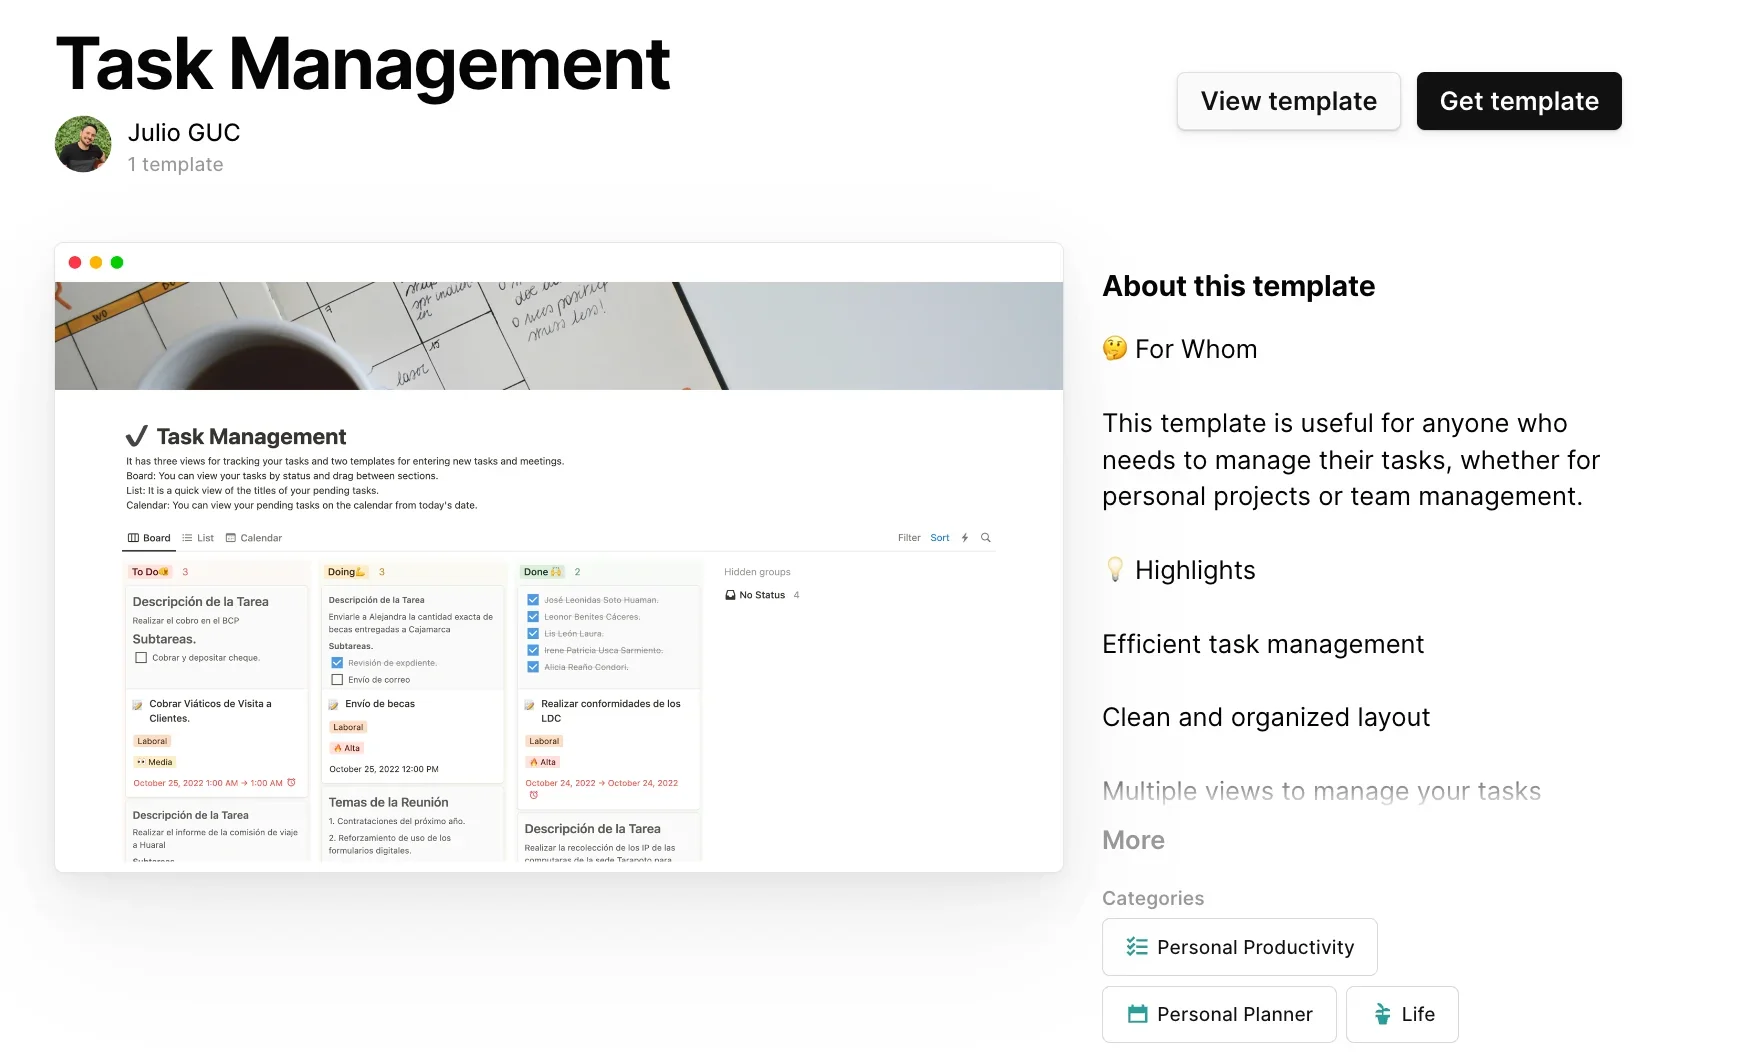The image size is (1754, 1058).
Task: Uncheck the 'Revisión de expdiente' checkbox
Action: point(337,663)
